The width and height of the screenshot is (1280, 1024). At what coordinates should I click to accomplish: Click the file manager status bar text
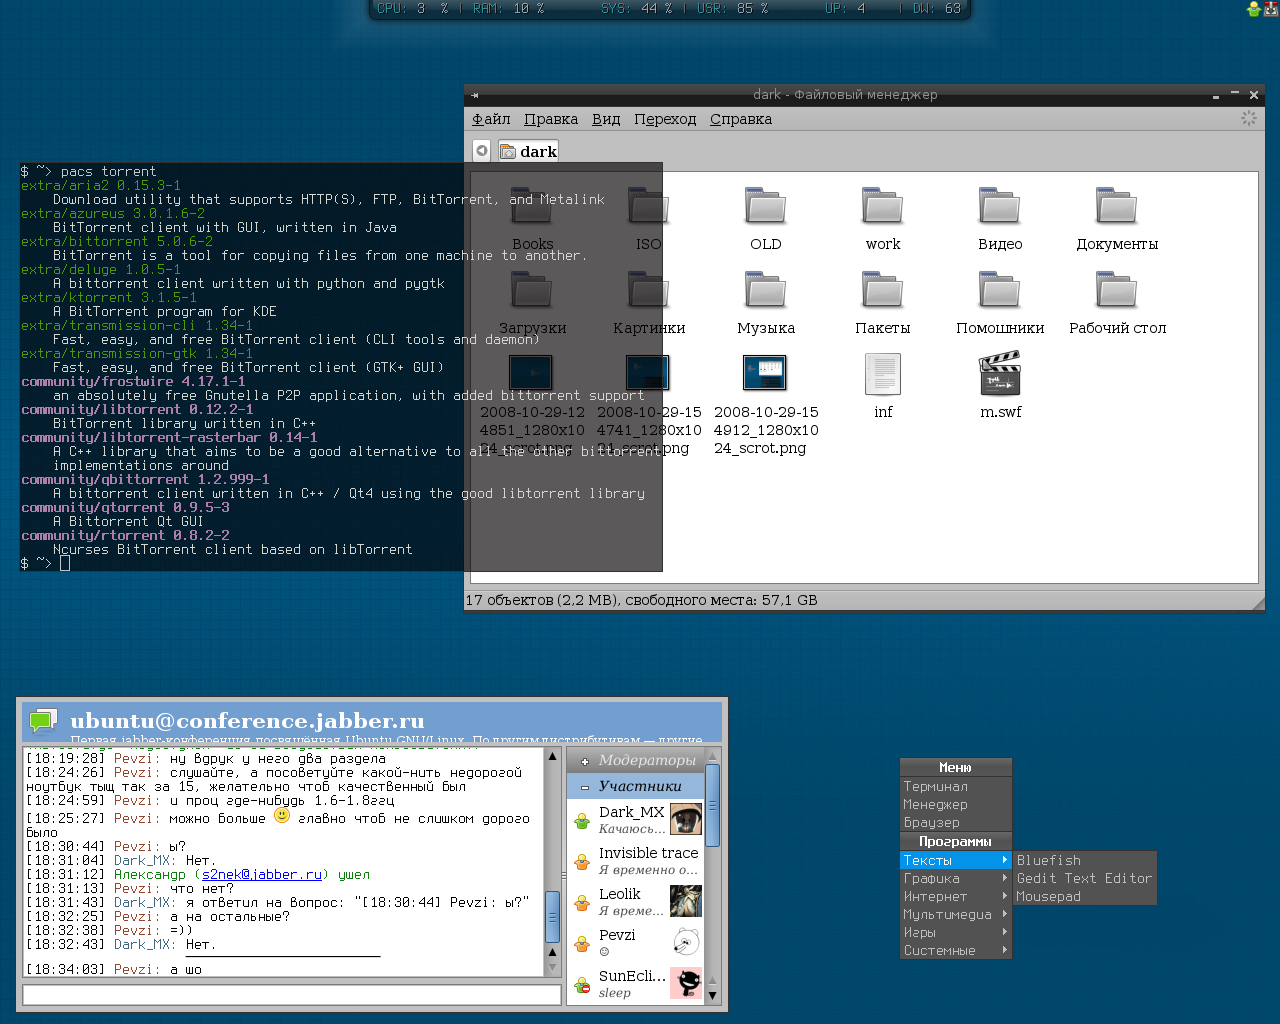(x=641, y=600)
